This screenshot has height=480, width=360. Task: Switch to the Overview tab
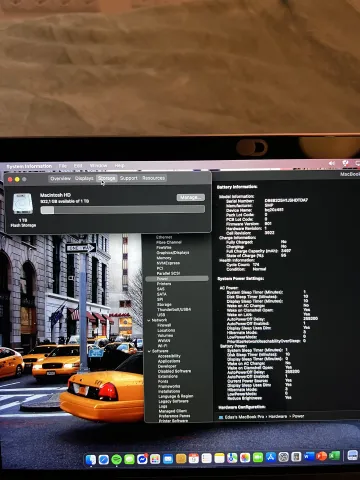[x=60, y=178]
